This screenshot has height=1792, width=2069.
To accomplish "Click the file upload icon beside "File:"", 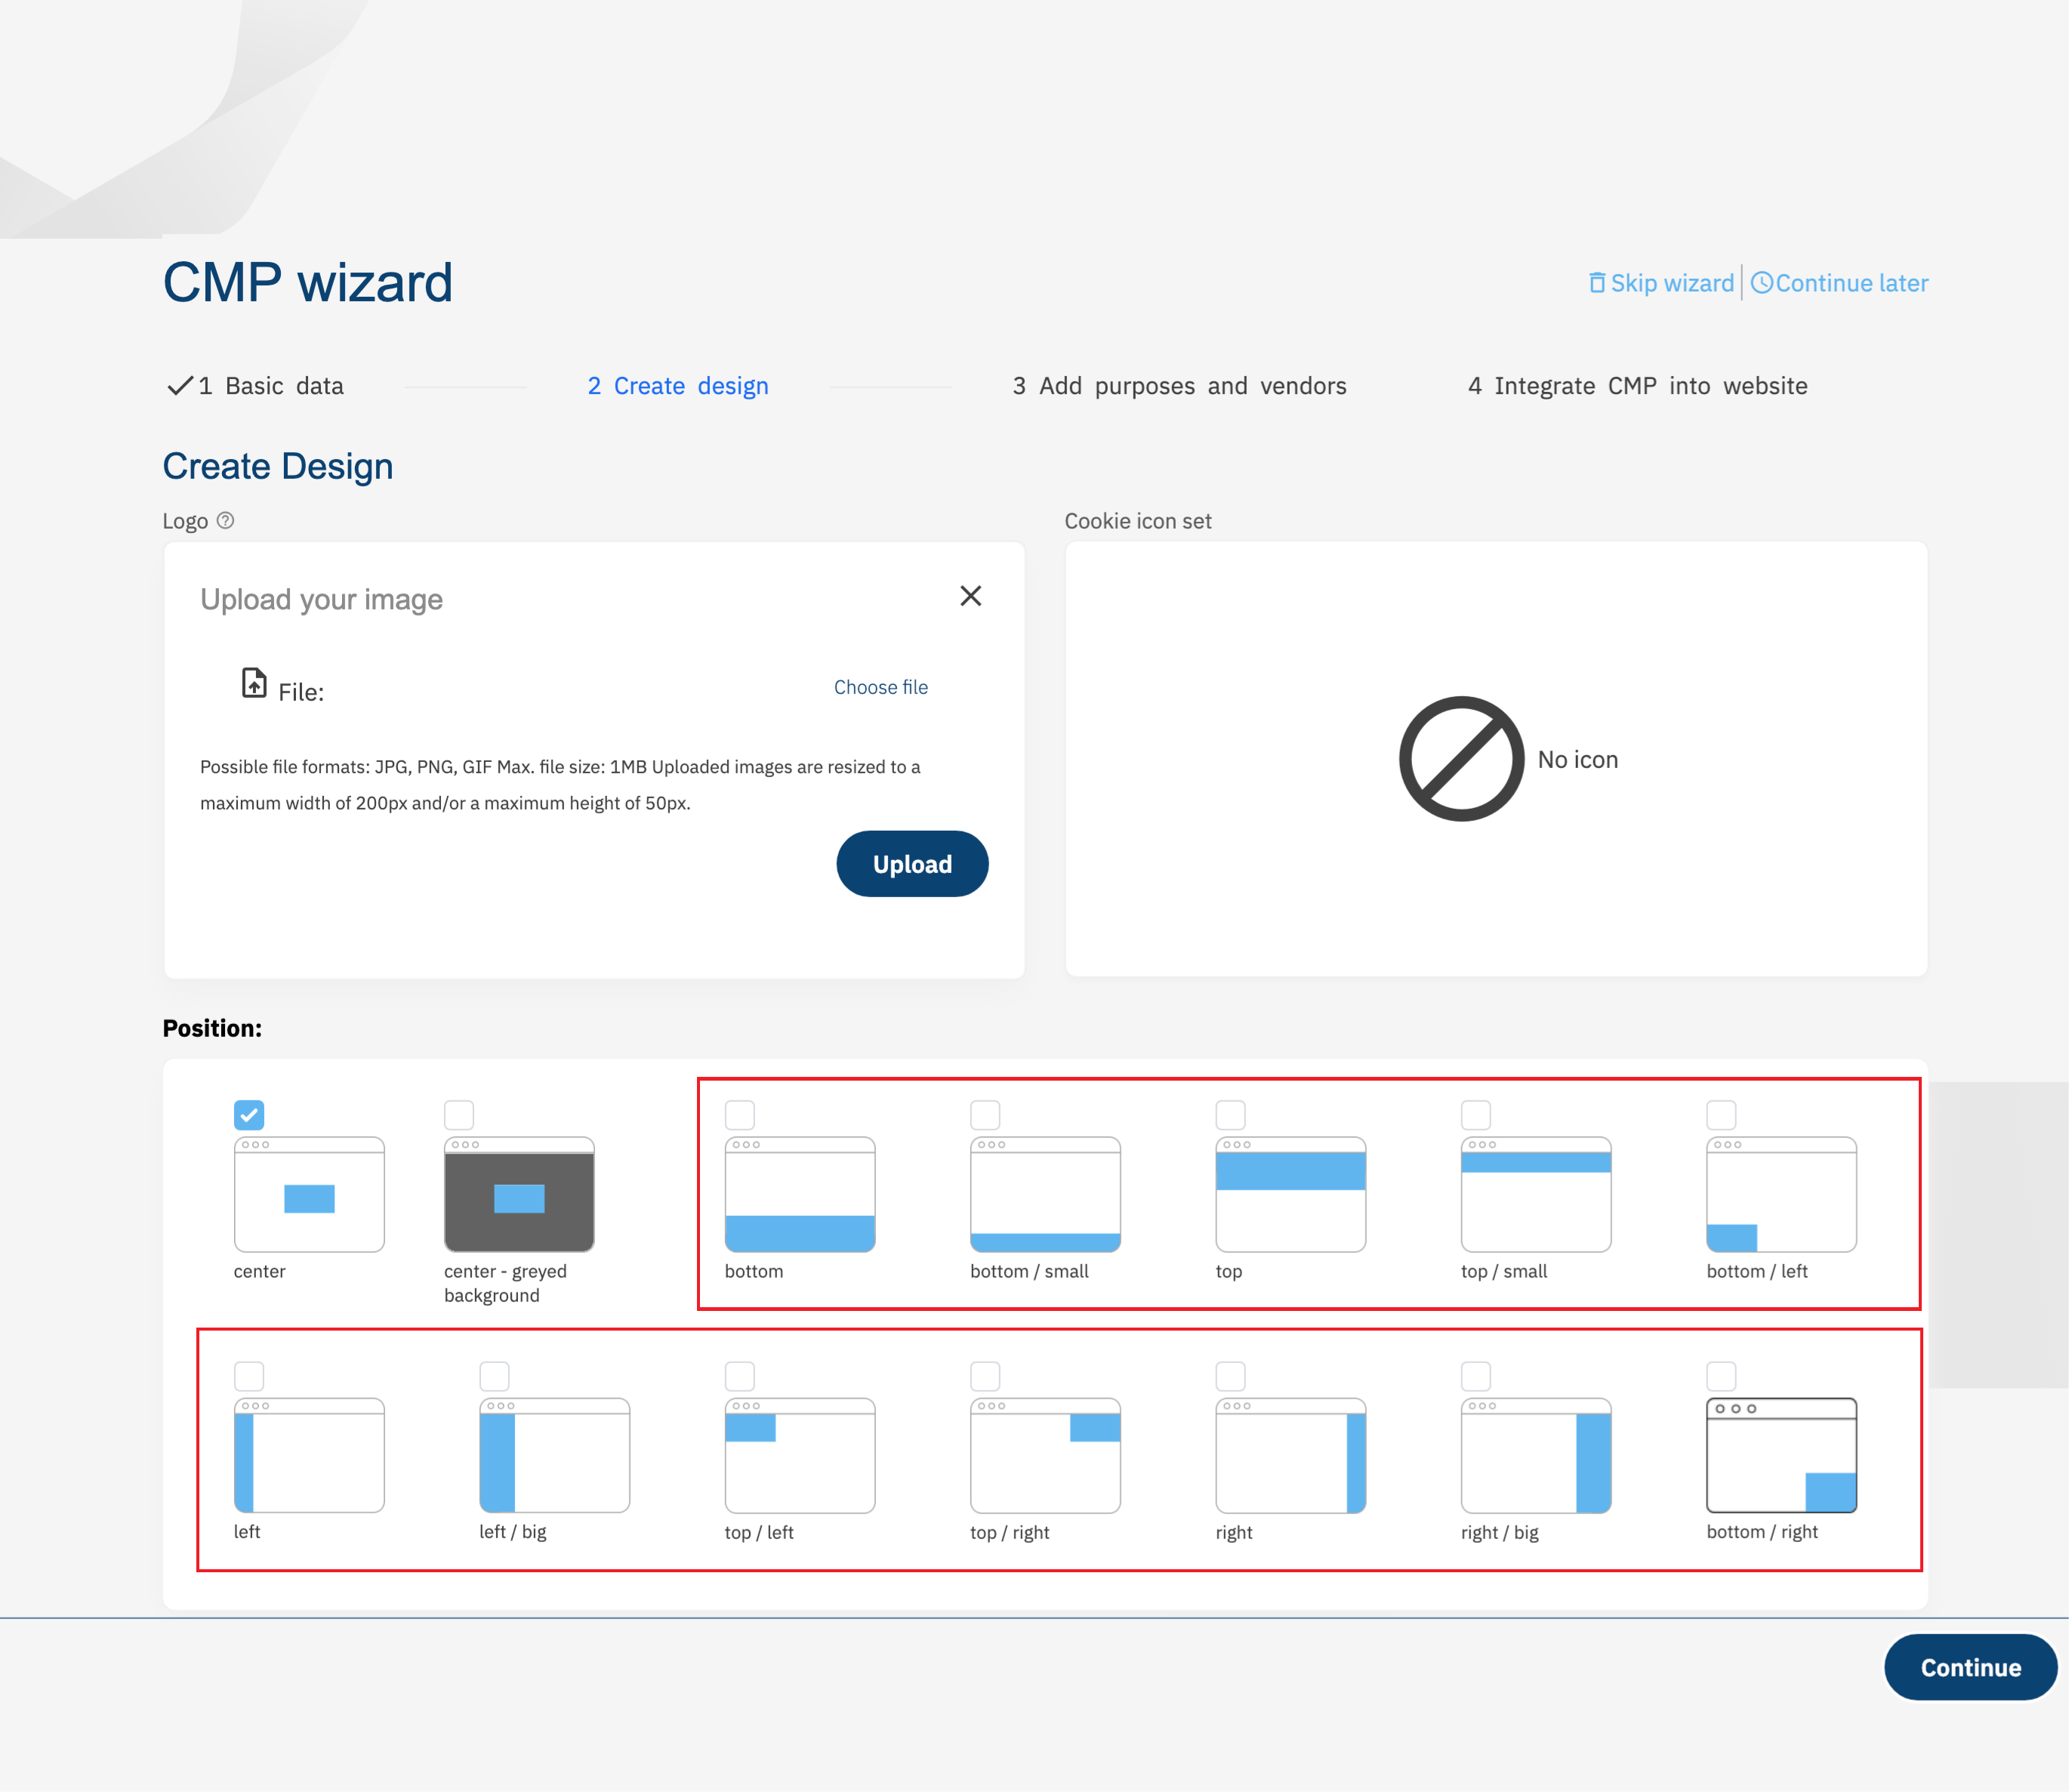I will [x=253, y=683].
